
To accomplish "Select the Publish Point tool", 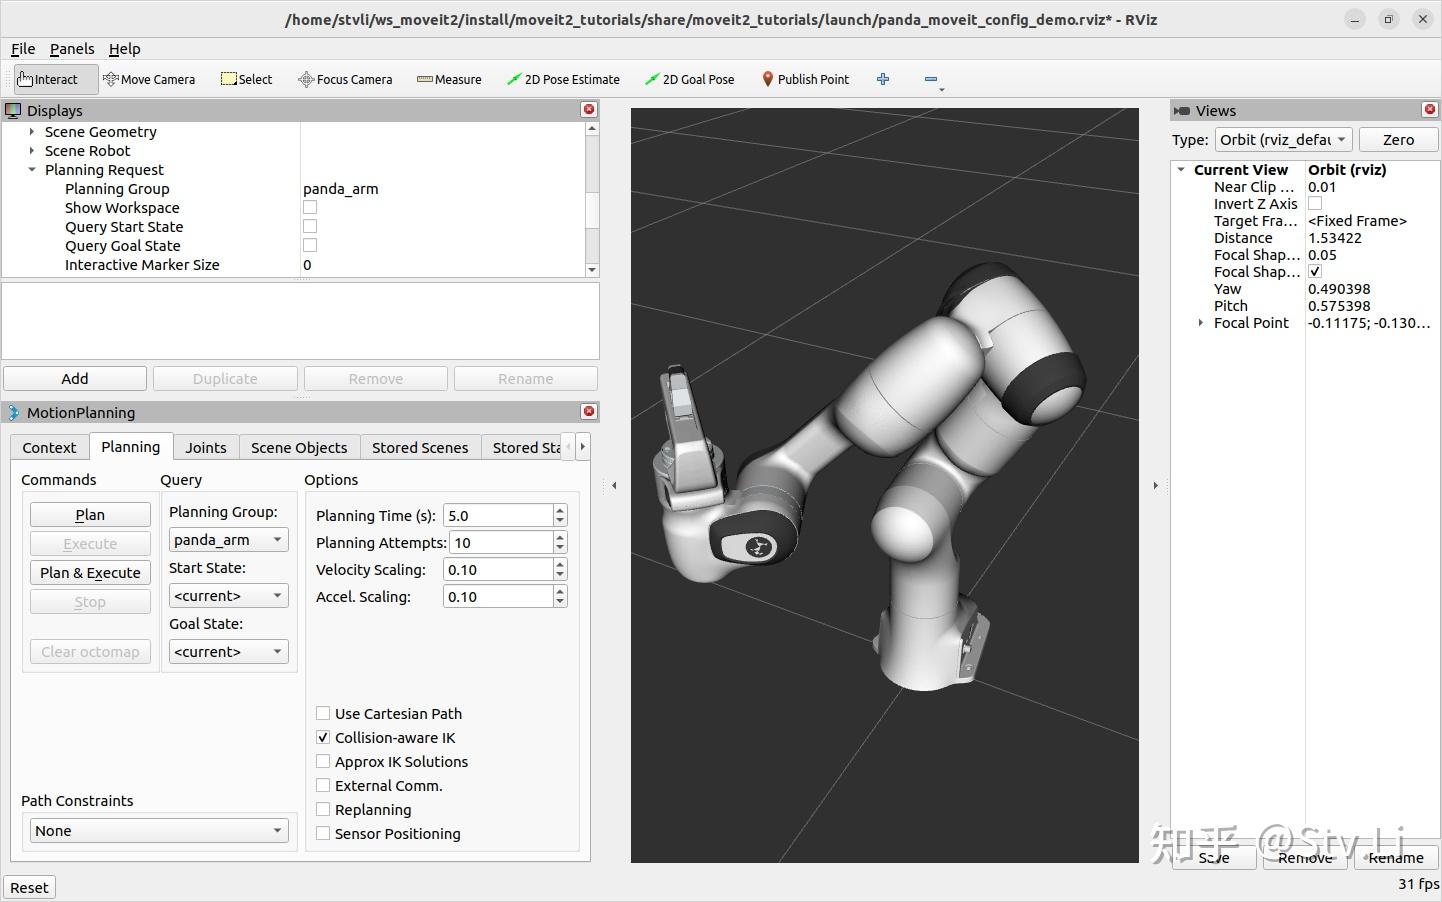I will tap(804, 78).
